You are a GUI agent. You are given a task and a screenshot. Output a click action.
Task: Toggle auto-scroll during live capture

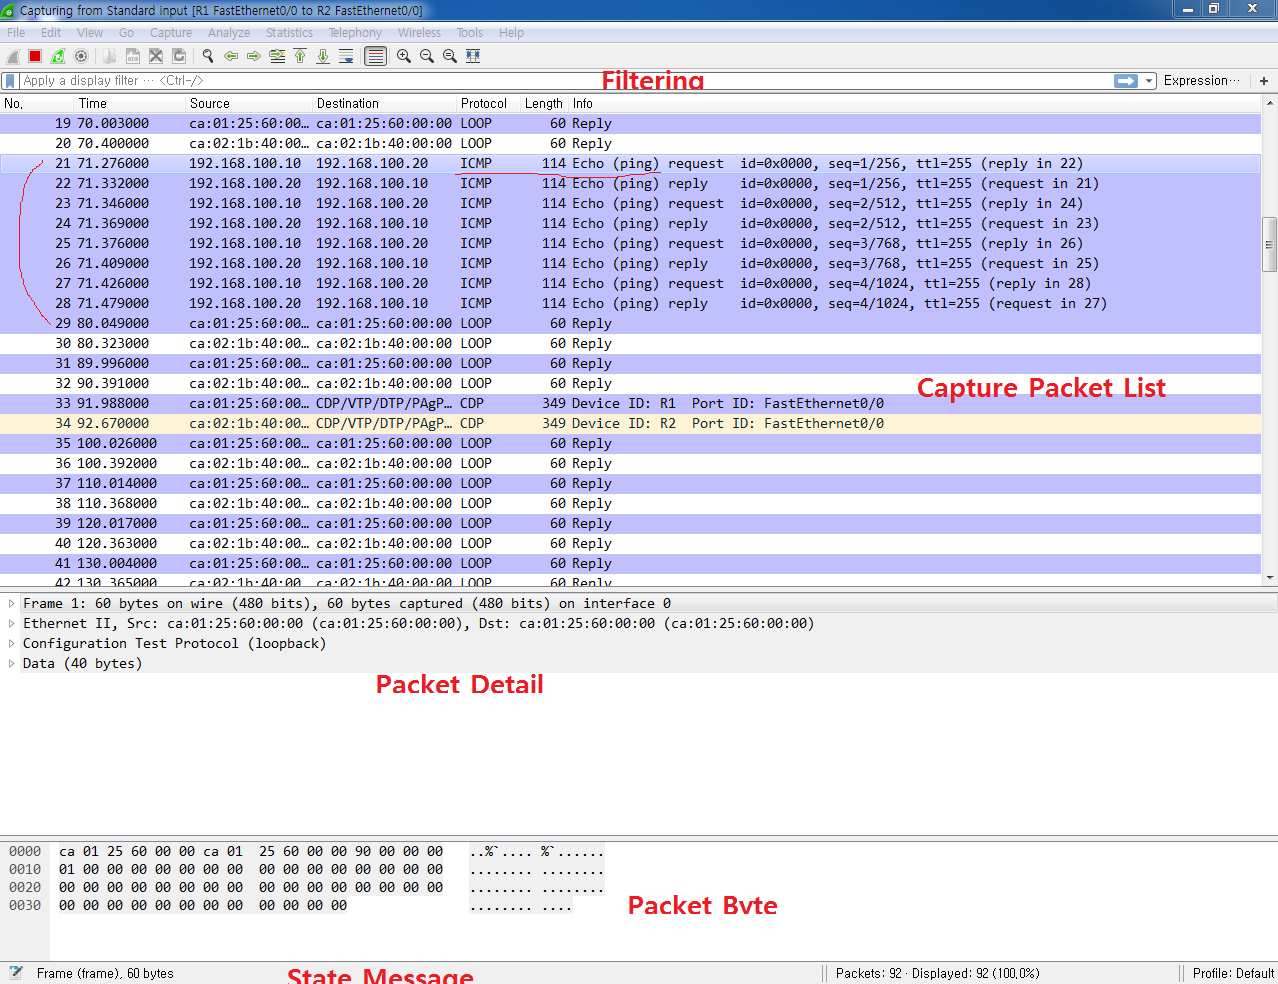[346, 56]
